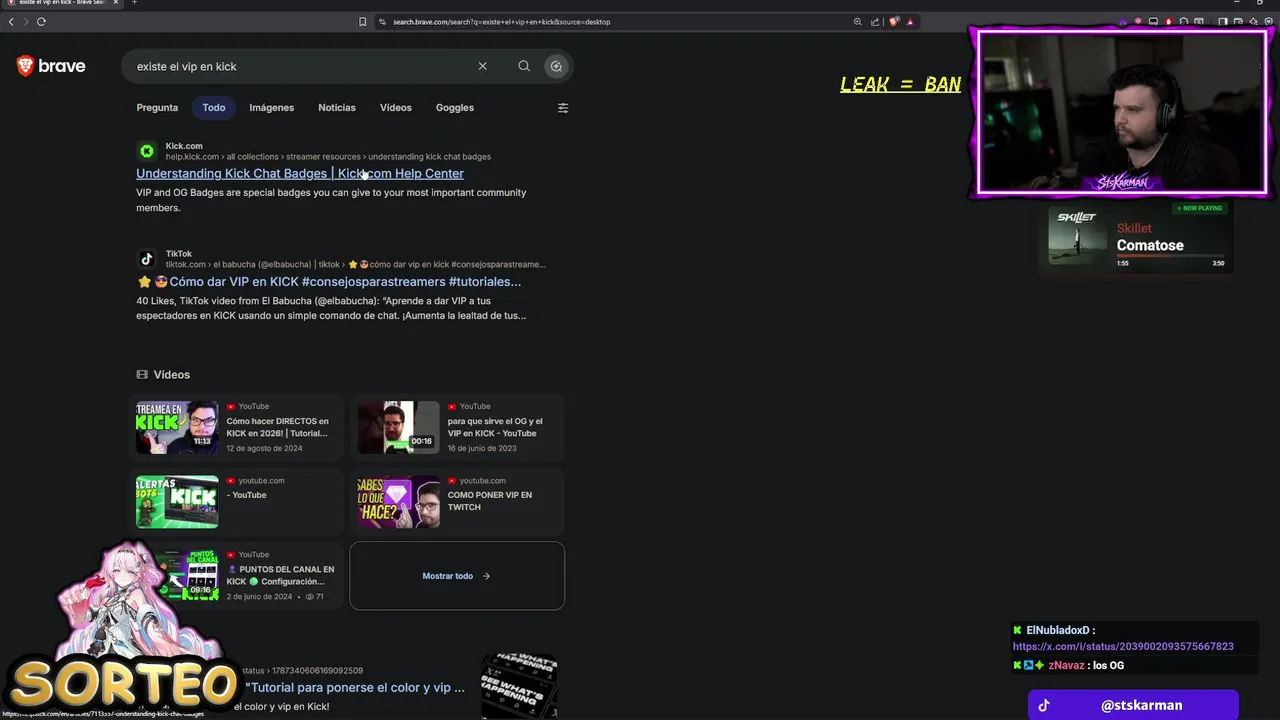The width and height of the screenshot is (1280, 720).
Task: Click the browser Forward arrow
Action: point(25,21)
